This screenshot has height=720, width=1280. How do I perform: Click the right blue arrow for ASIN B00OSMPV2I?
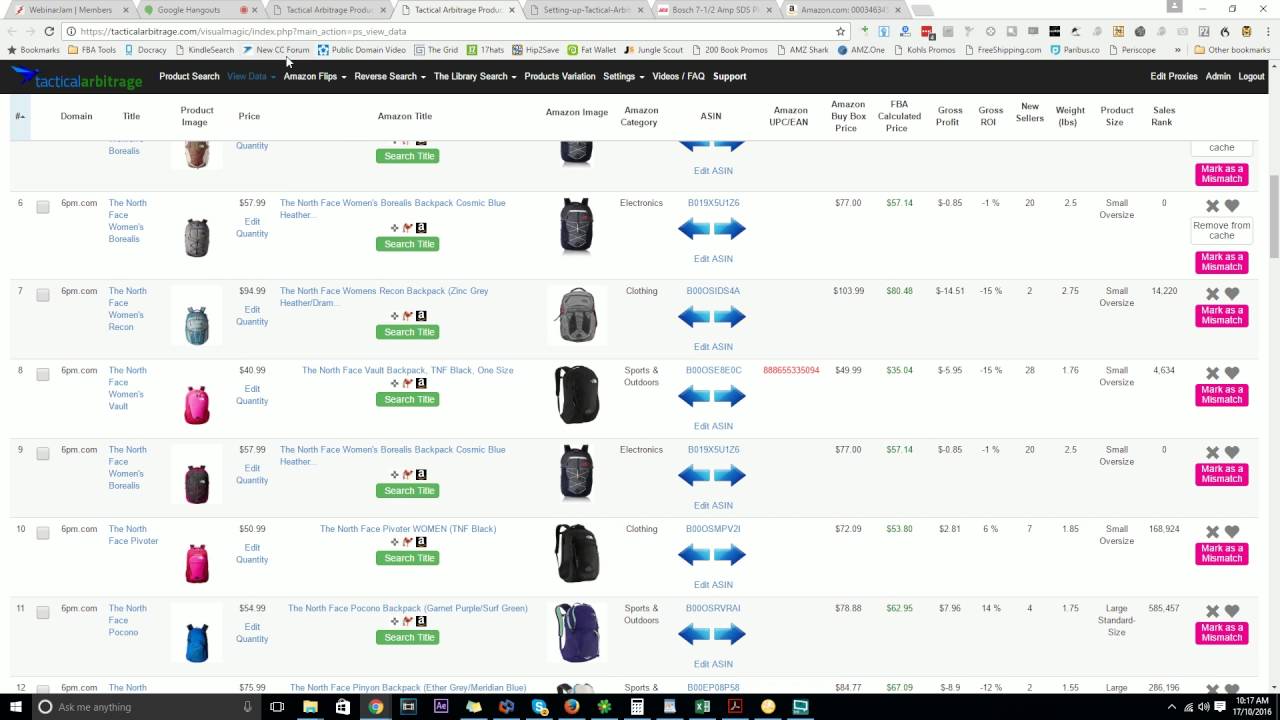pyautogui.click(x=730, y=555)
